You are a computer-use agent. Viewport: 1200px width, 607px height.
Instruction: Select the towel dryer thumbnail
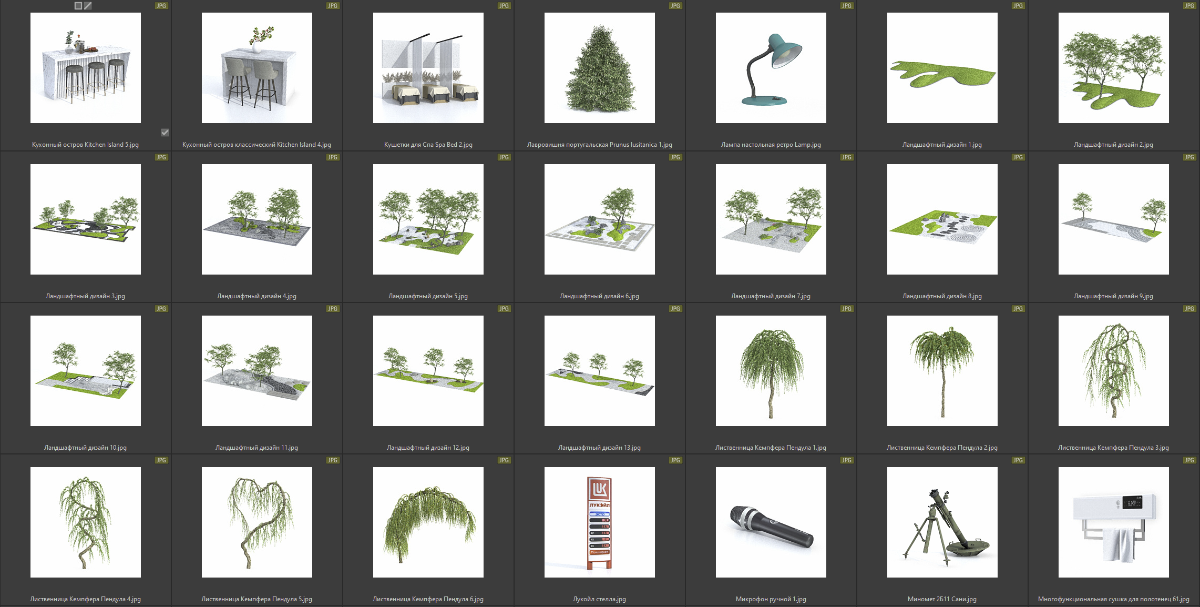[1113, 523]
